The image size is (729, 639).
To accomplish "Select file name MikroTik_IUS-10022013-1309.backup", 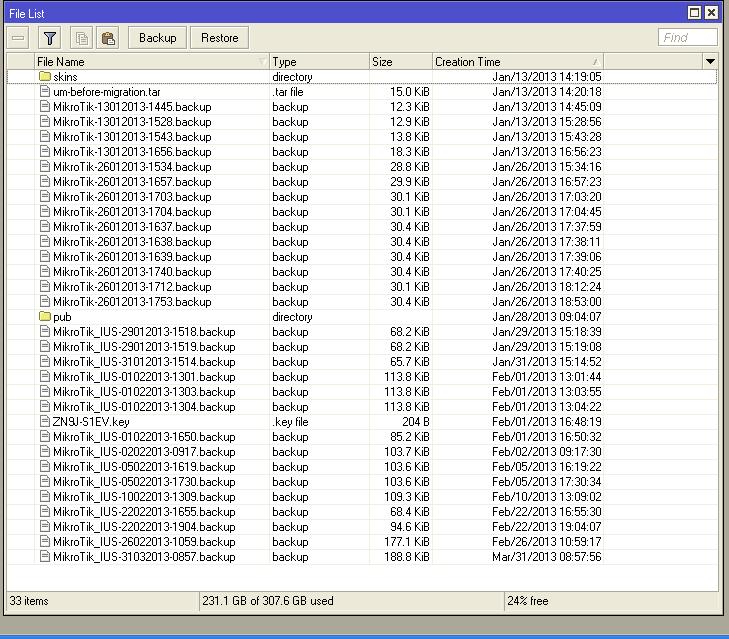I will click(x=144, y=497).
